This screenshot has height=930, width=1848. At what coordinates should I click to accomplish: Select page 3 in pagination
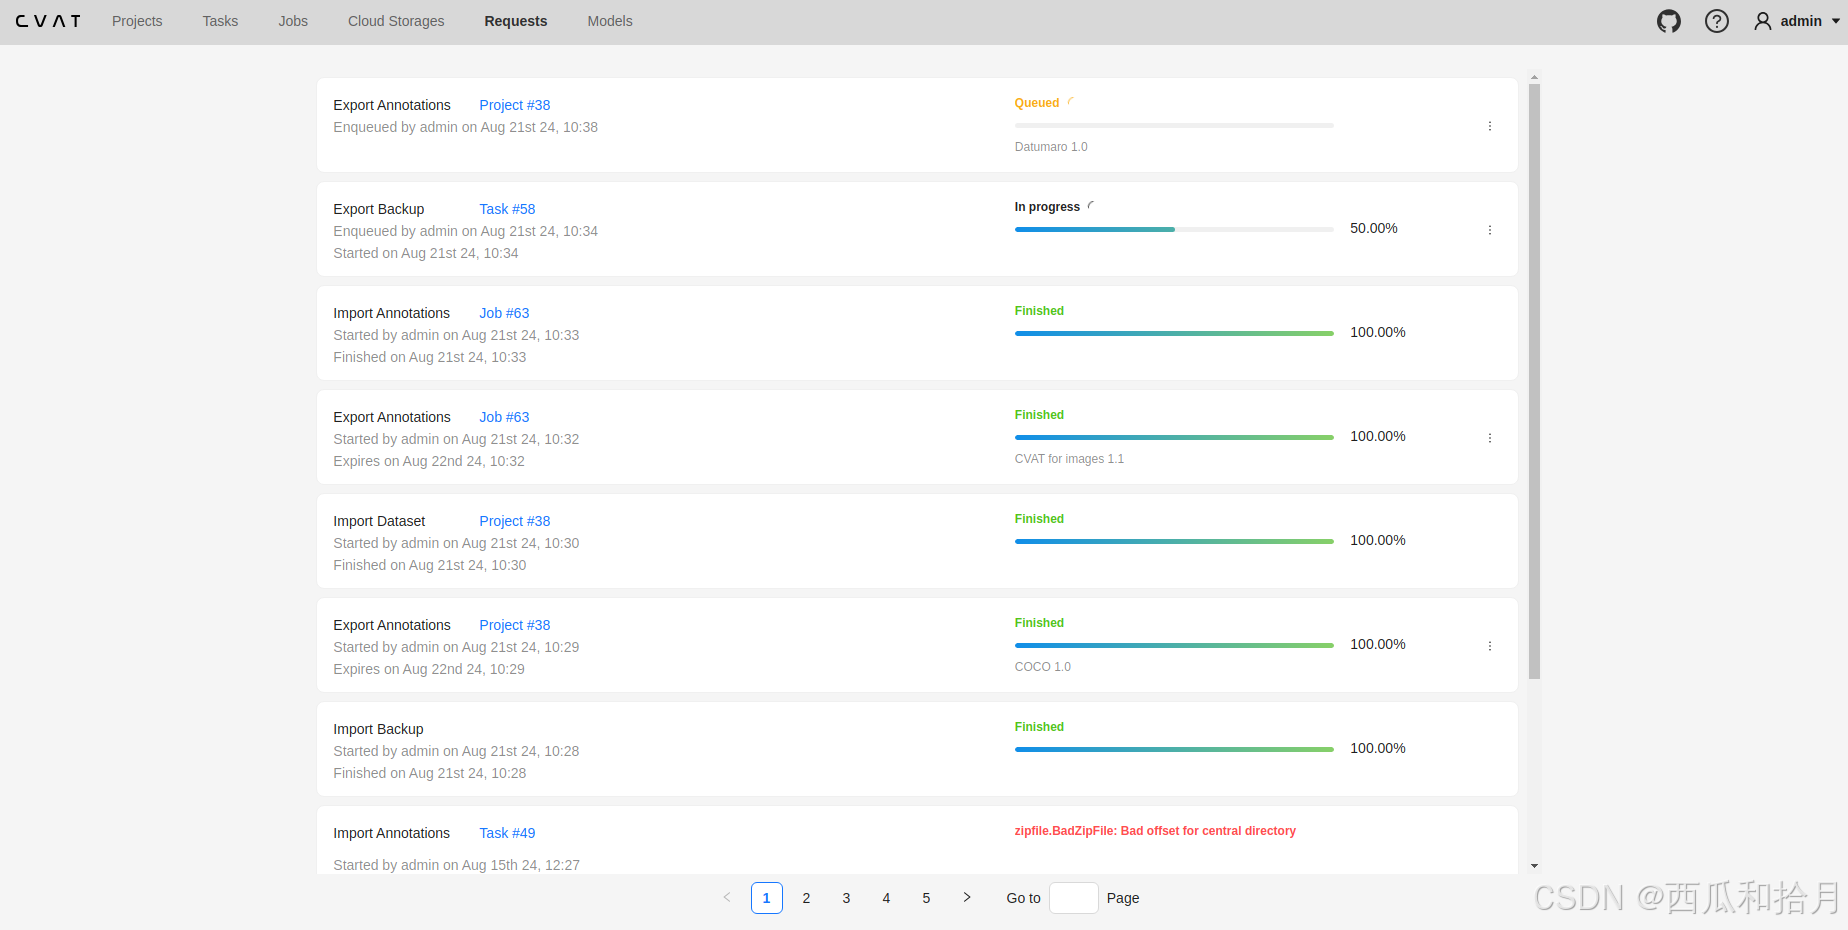pyautogui.click(x=846, y=898)
